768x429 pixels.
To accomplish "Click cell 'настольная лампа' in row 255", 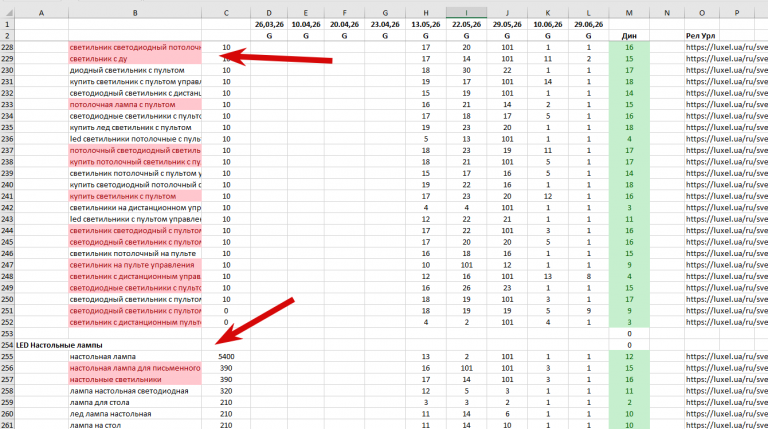I will [135, 357].
